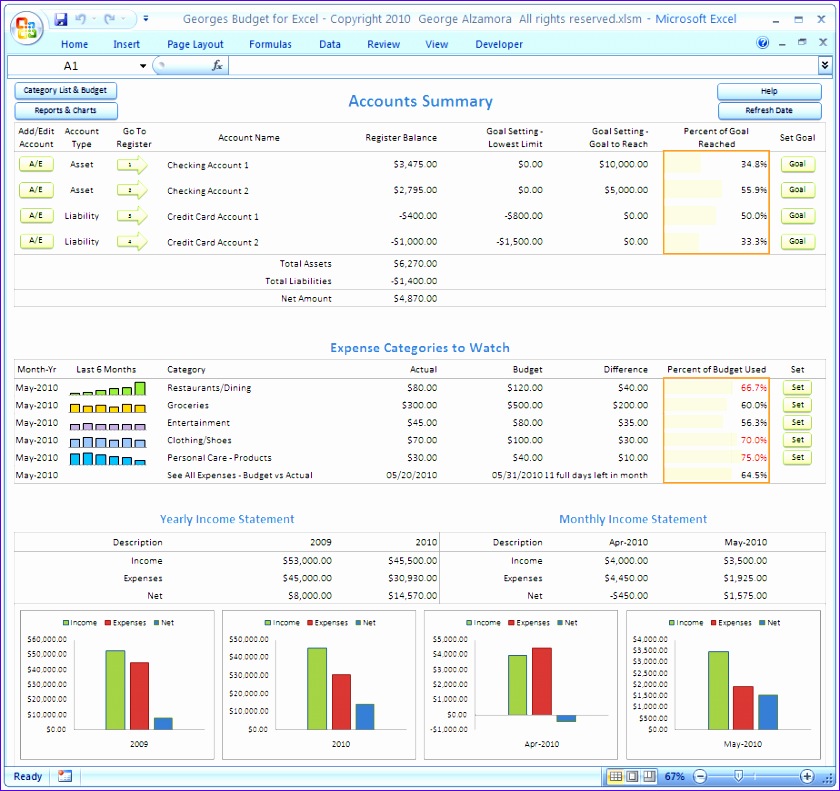Viewport: 840px width, 791px height.
Task: Undo last action in Quick Access Toolbar
Action: [x=80, y=19]
